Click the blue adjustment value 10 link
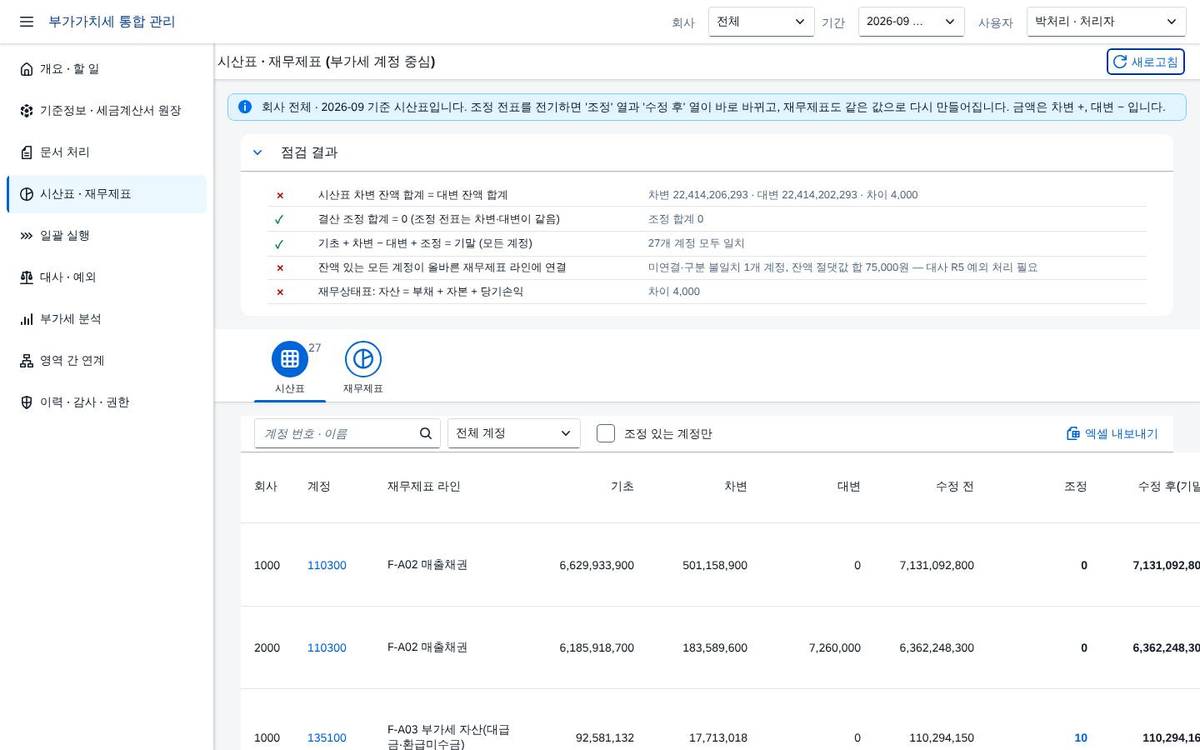This screenshot has height=750, width=1200. tap(1080, 738)
